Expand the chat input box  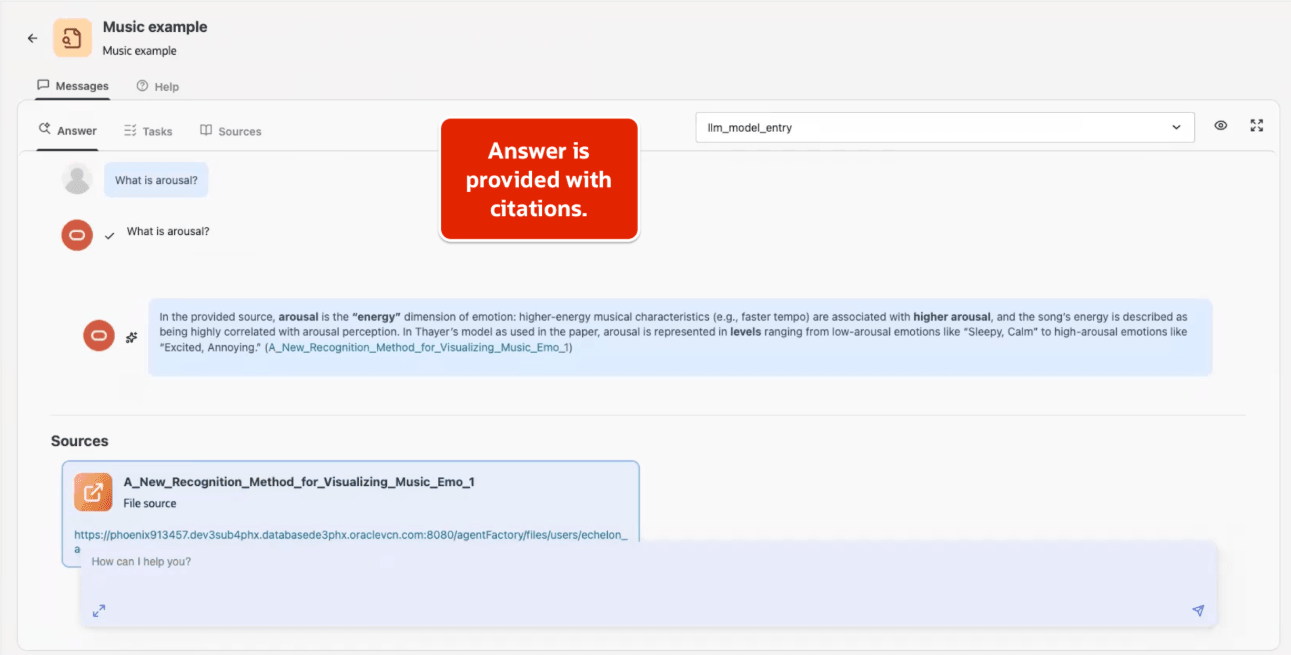tap(99, 611)
